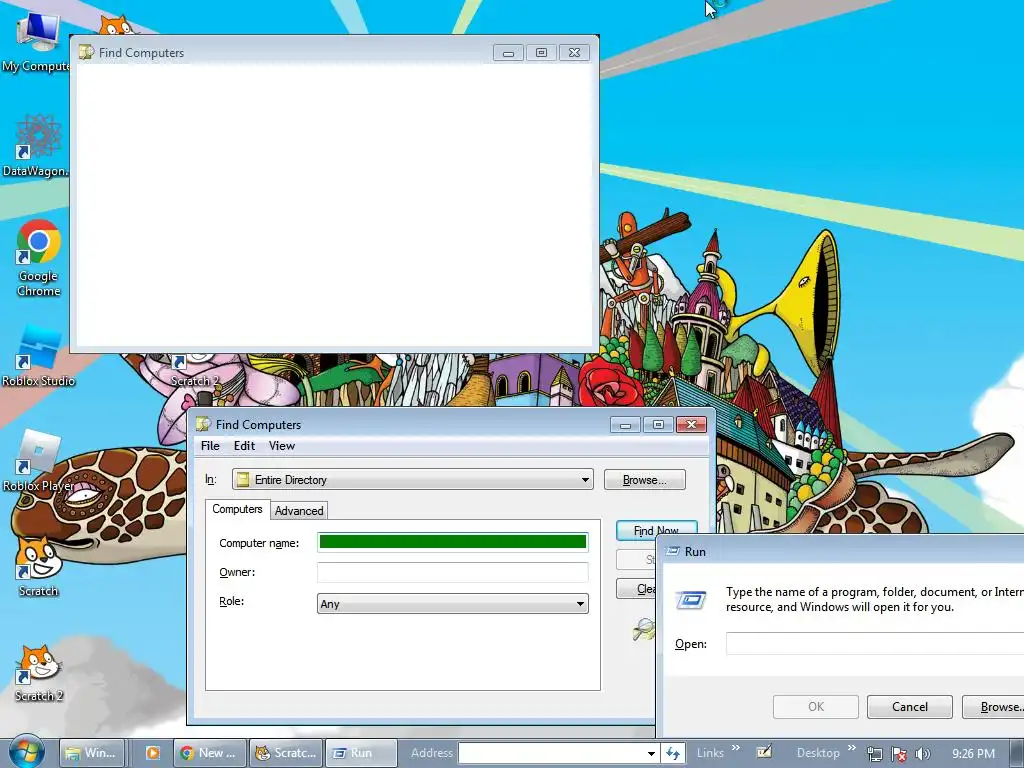Open the Action Center flag tray icon
The image size is (1024, 768).
tap(899, 754)
